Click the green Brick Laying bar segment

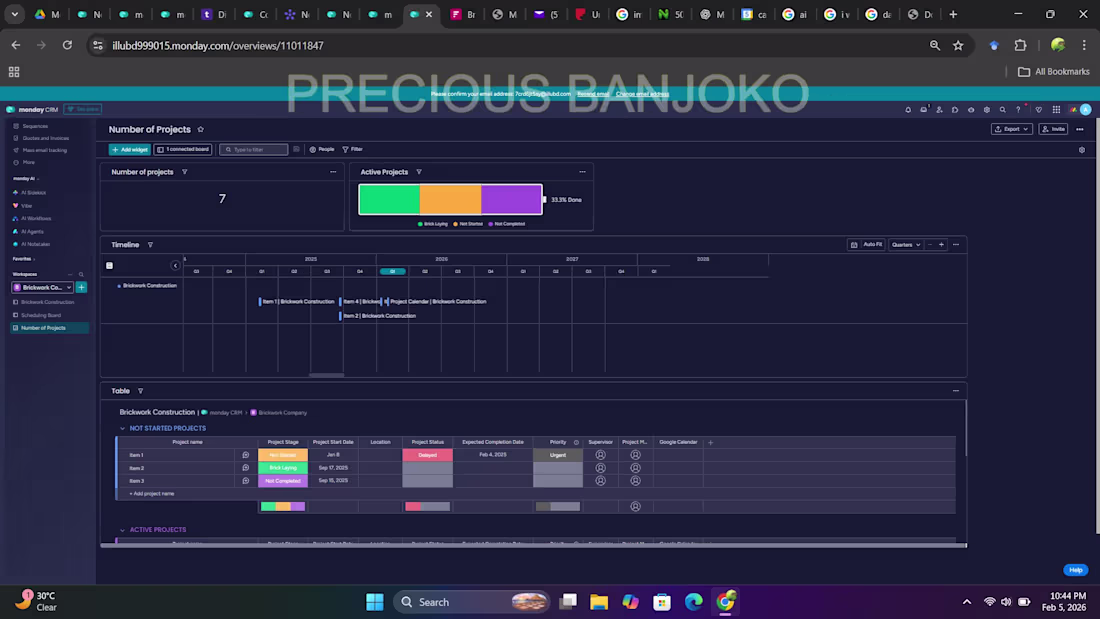coord(389,200)
